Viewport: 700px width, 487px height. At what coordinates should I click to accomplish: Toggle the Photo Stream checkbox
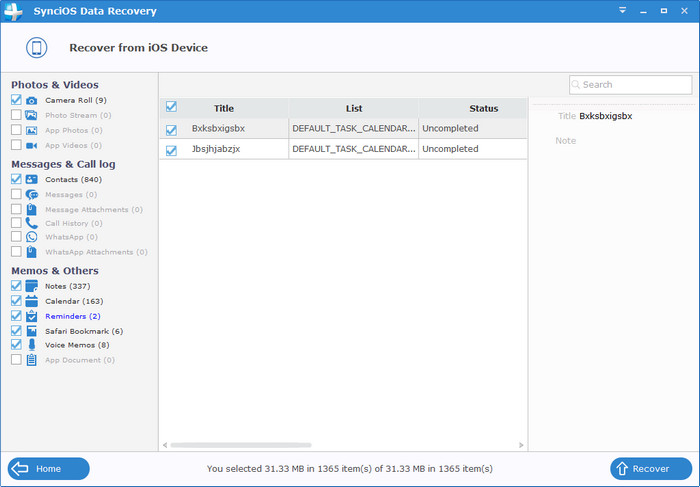pos(16,115)
